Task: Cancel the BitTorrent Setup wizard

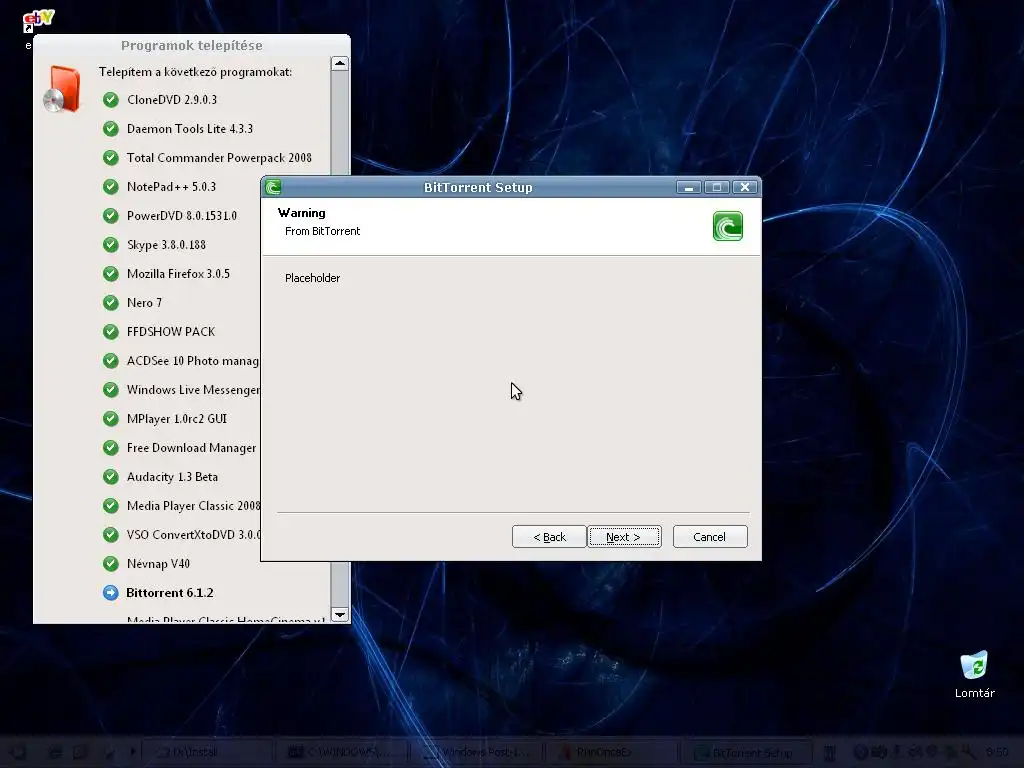Action: 710,537
